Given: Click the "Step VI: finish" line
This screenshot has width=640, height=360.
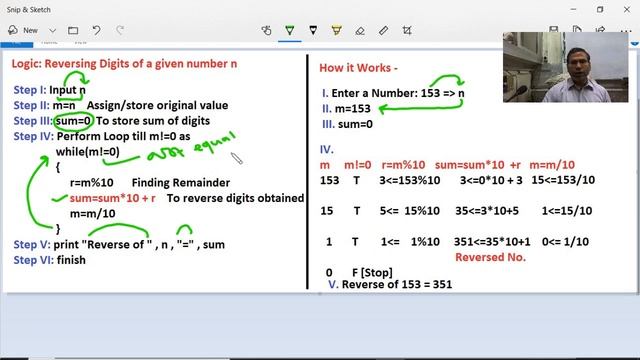Looking at the screenshot, I should coord(49,260).
